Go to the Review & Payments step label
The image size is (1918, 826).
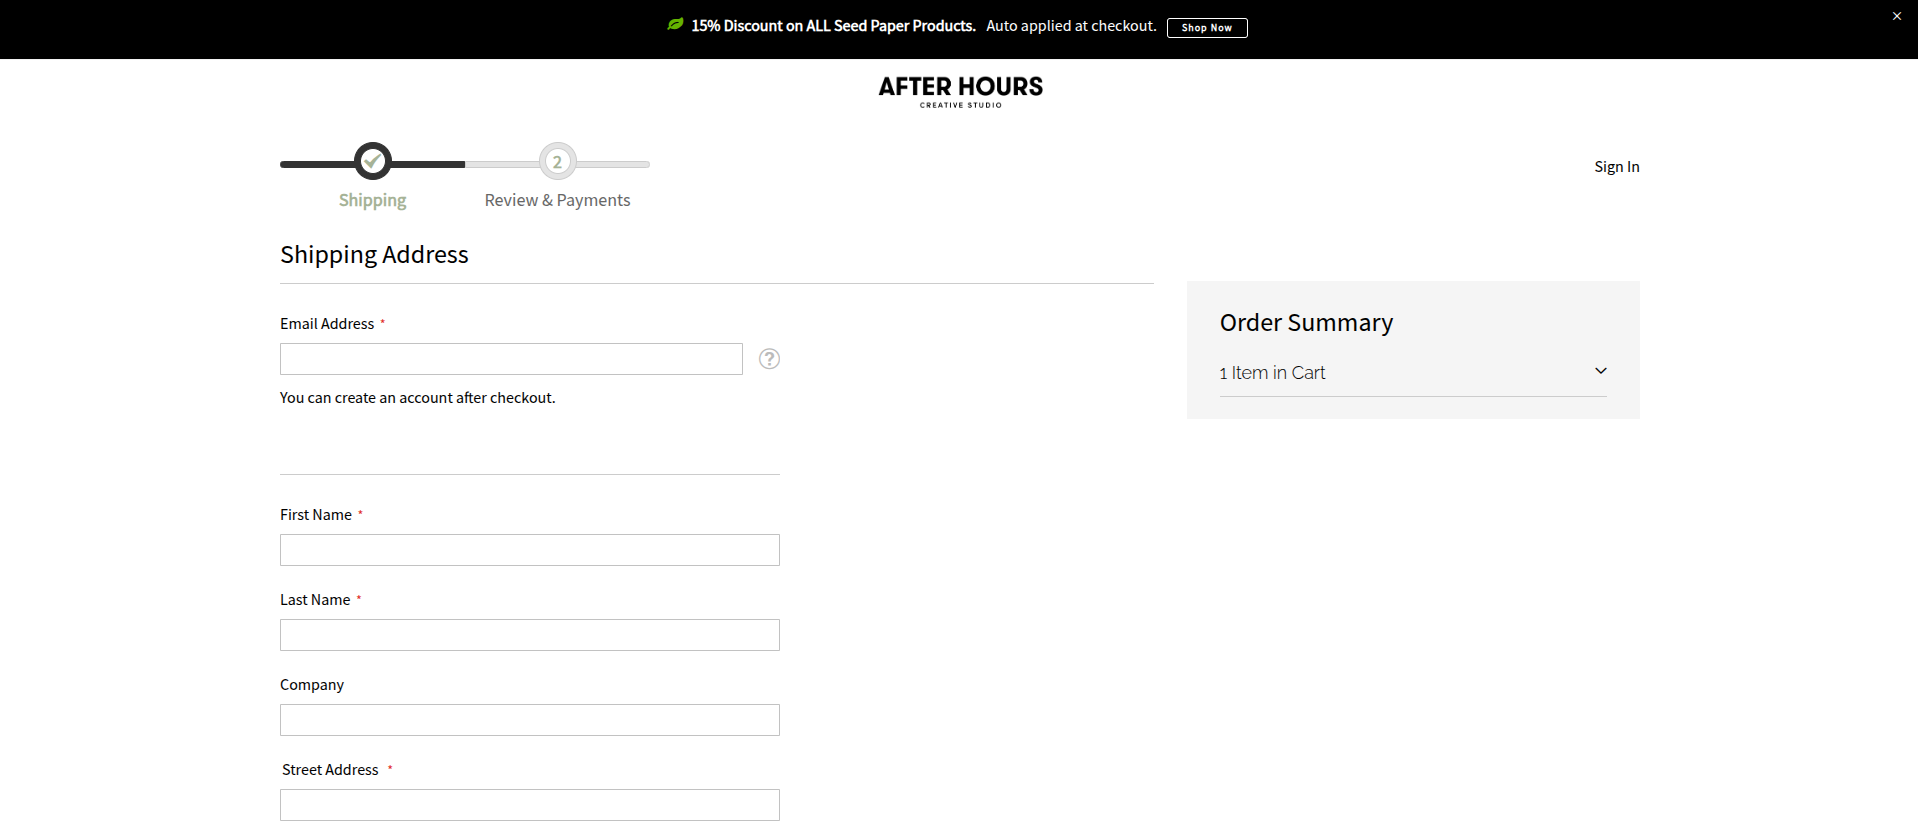tap(557, 200)
